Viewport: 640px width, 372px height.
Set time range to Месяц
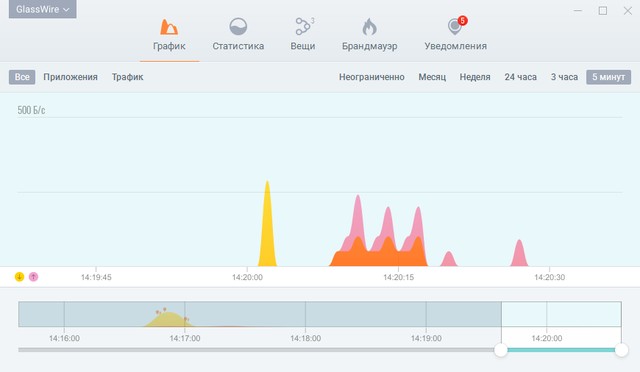click(x=432, y=77)
